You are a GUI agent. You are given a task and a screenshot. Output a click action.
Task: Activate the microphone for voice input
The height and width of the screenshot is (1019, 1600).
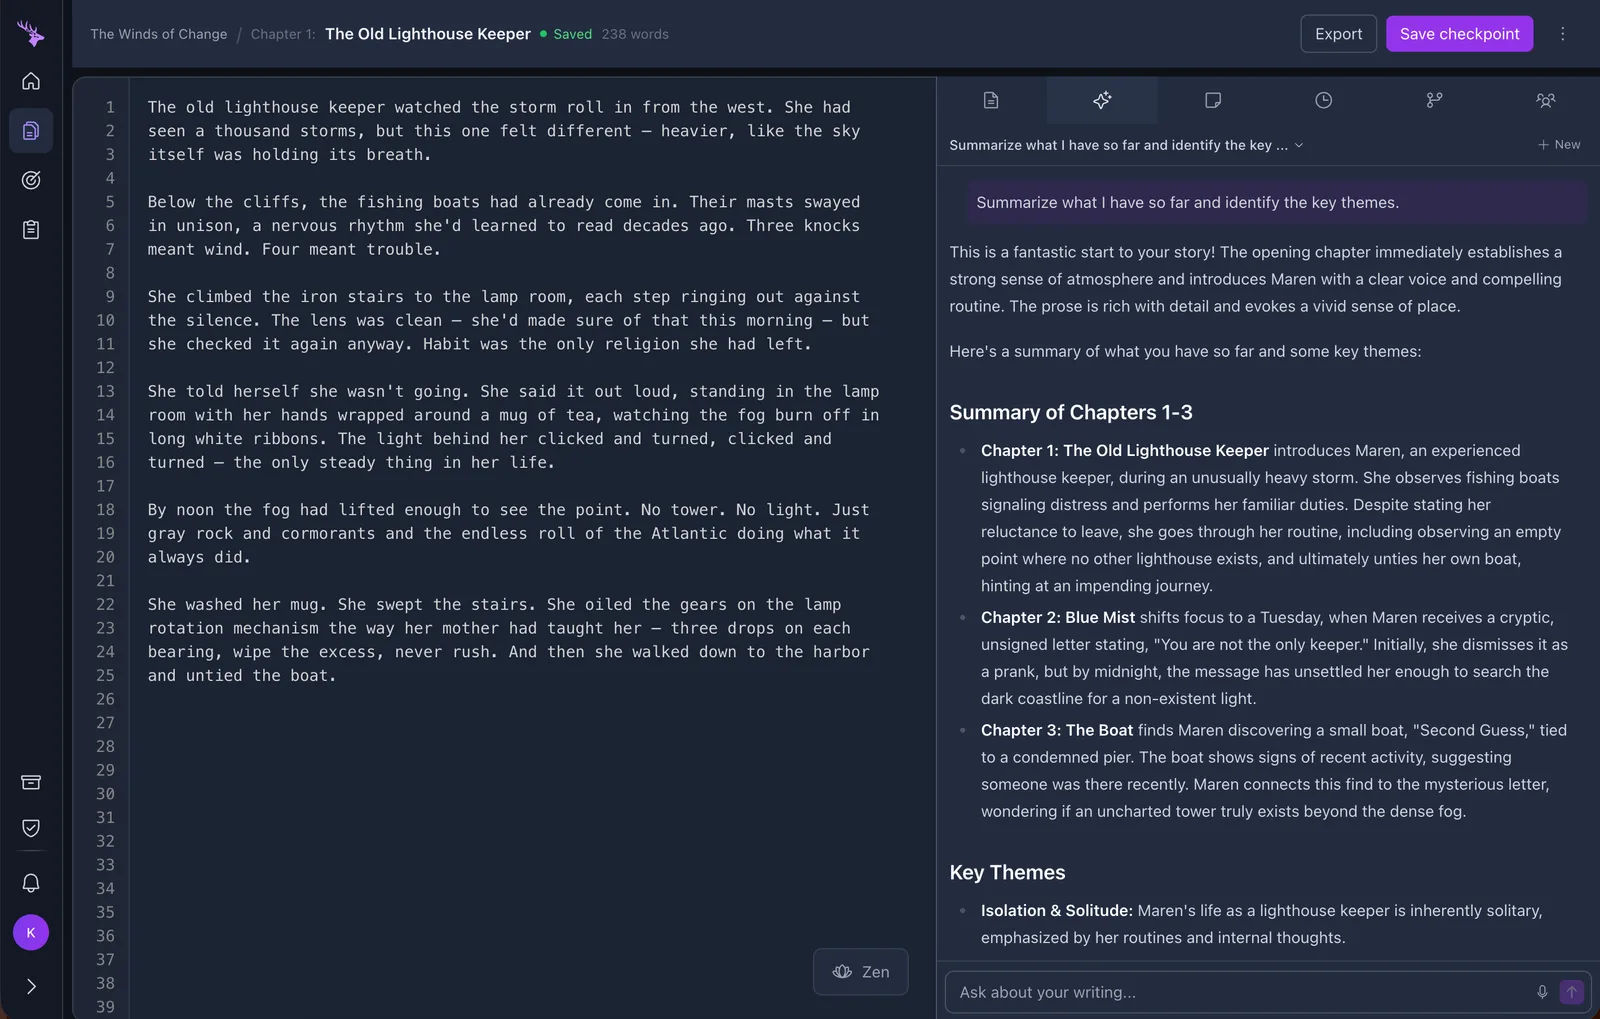point(1541,992)
